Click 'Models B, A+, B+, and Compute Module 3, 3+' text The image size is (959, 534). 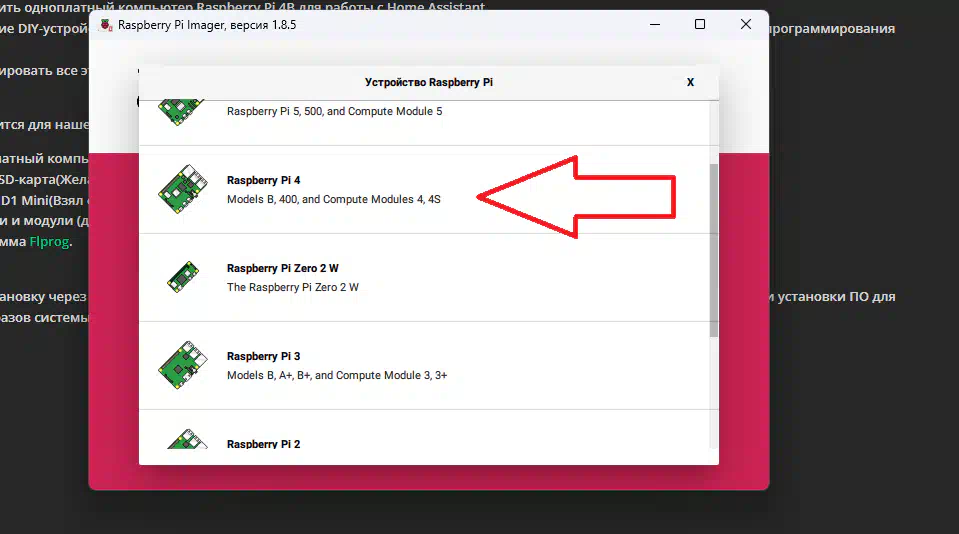coord(337,376)
